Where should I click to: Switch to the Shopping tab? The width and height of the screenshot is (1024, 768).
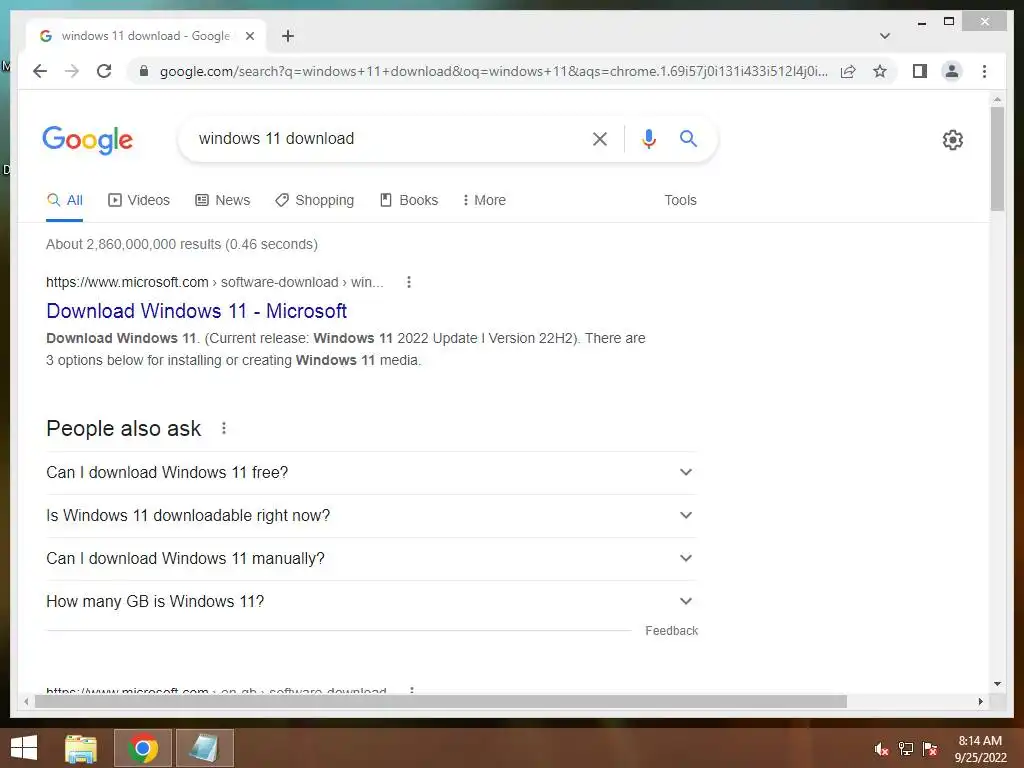[314, 200]
